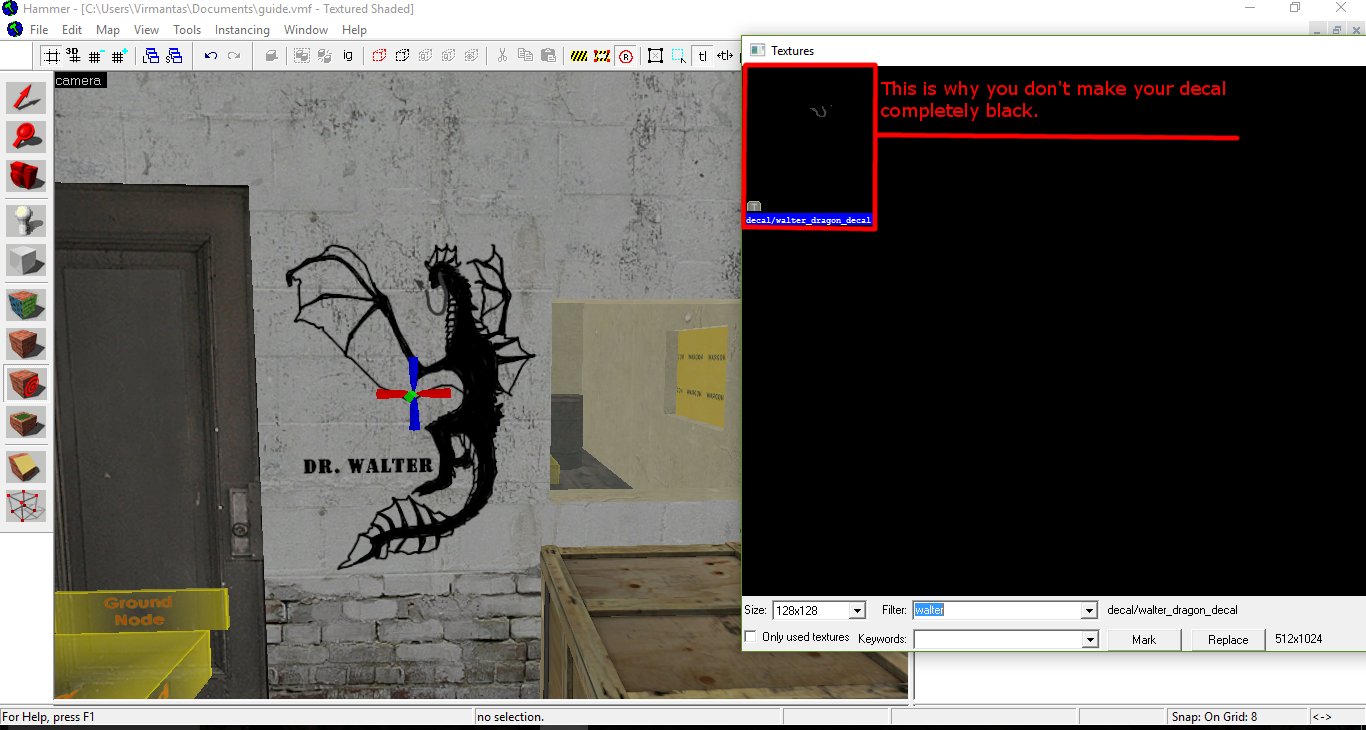Toggle scaling texture lock button
1366x730 pixels.
click(x=725, y=56)
